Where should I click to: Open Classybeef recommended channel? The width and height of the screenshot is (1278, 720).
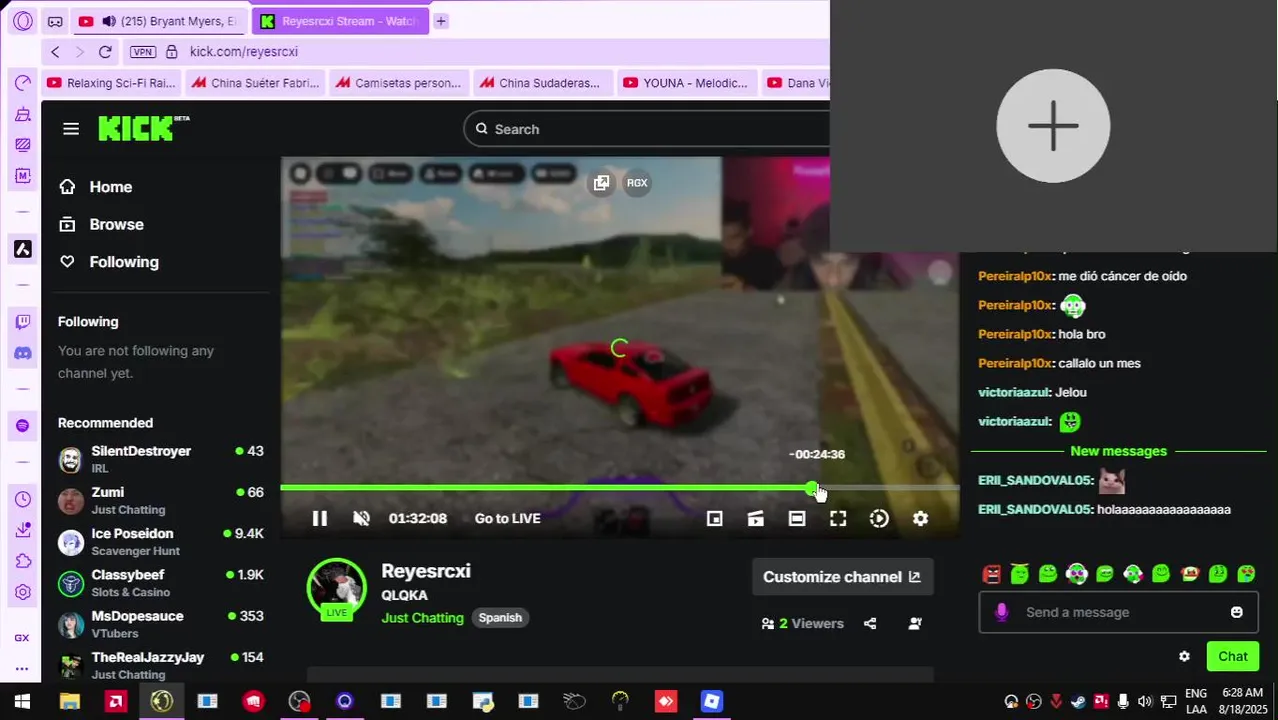[161, 582]
